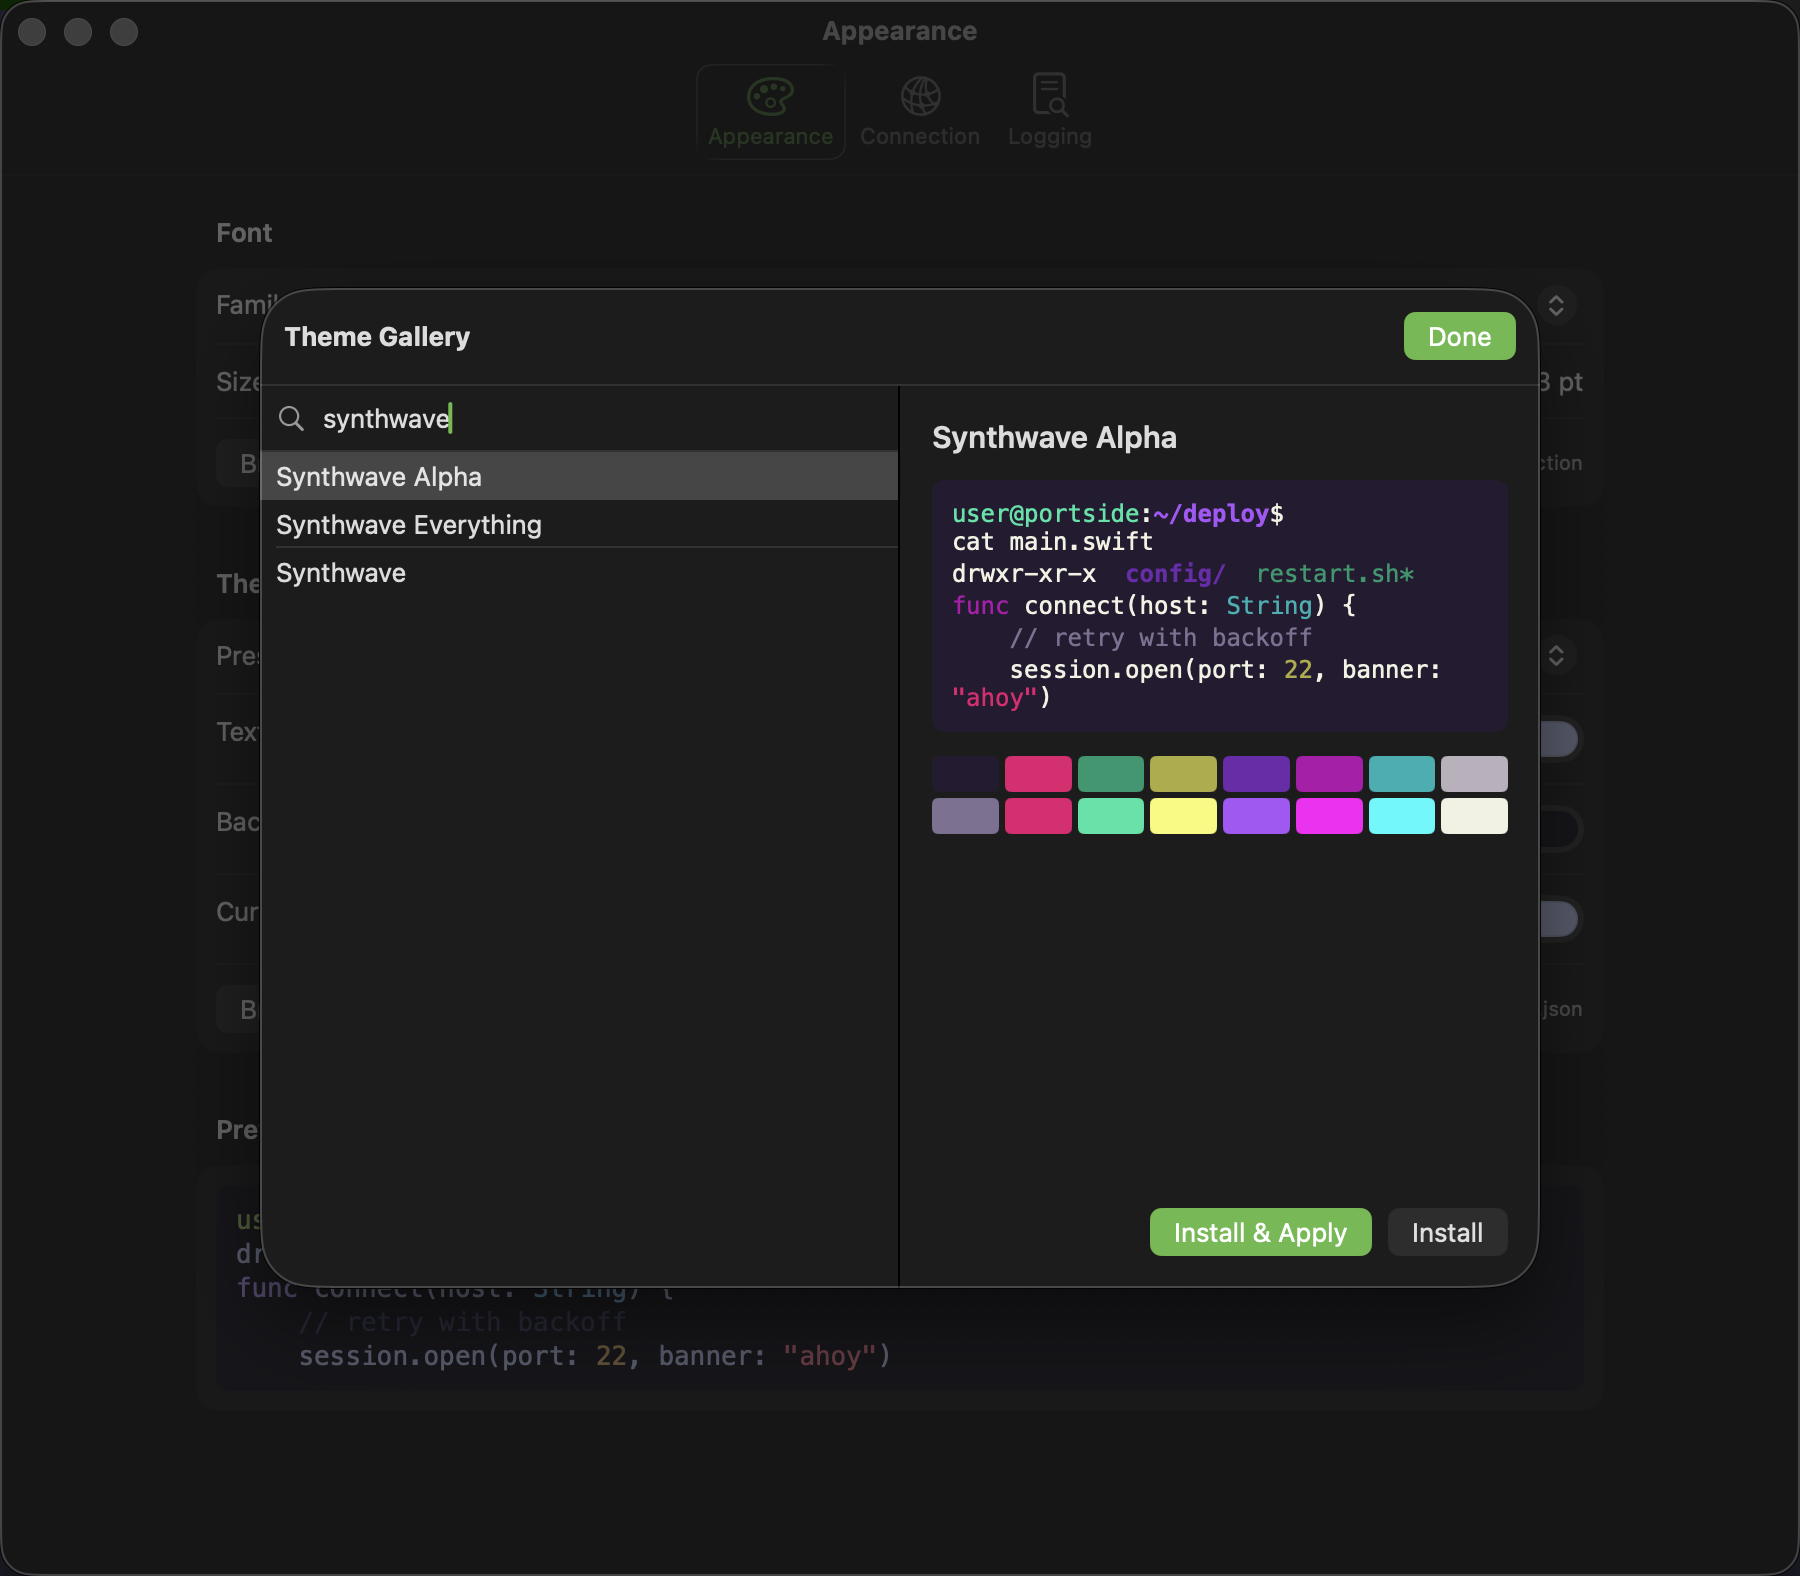Click the olive yellow color swatch

(x=1183, y=774)
